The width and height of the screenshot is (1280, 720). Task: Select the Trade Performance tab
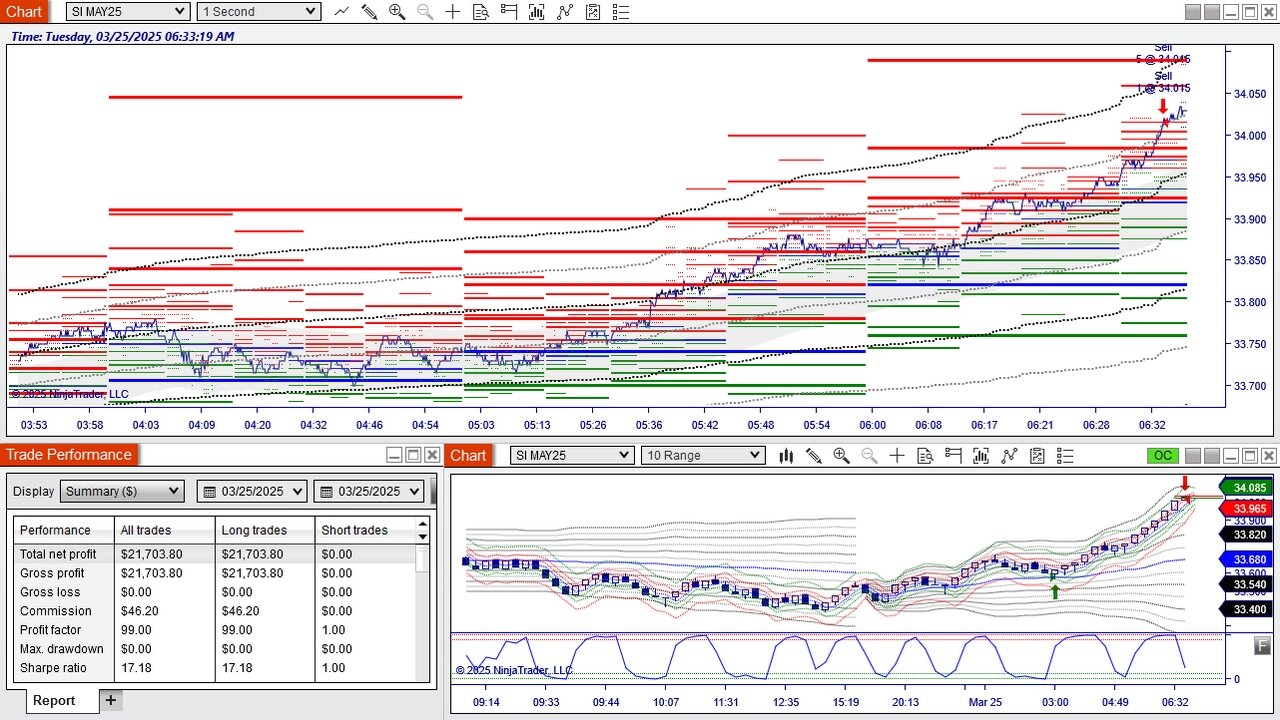[x=69, y=456]
